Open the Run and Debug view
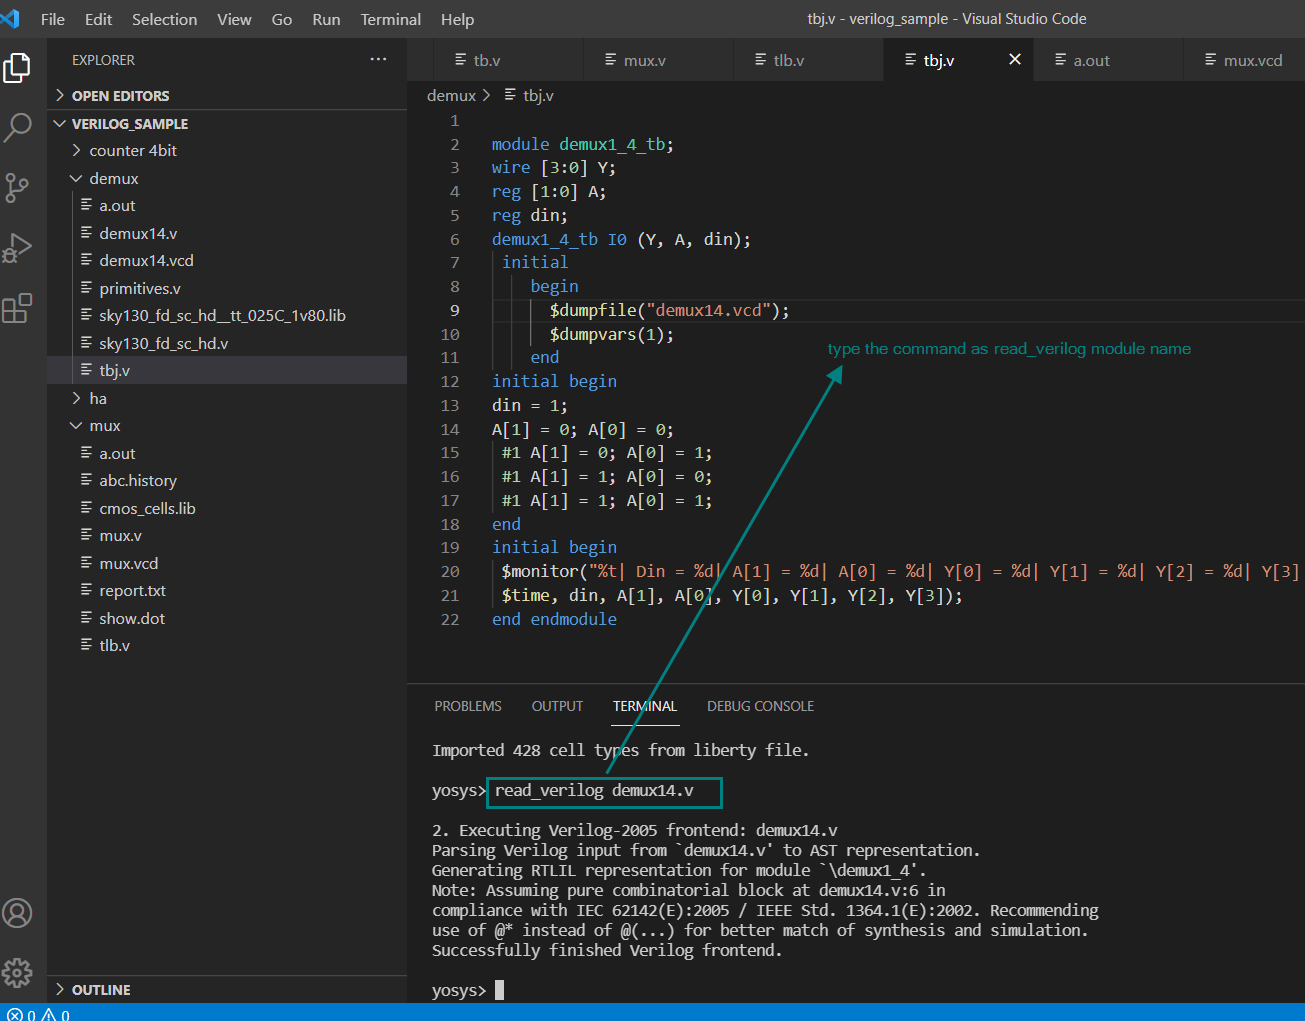 pyautogui.click(x=18, y=248)
